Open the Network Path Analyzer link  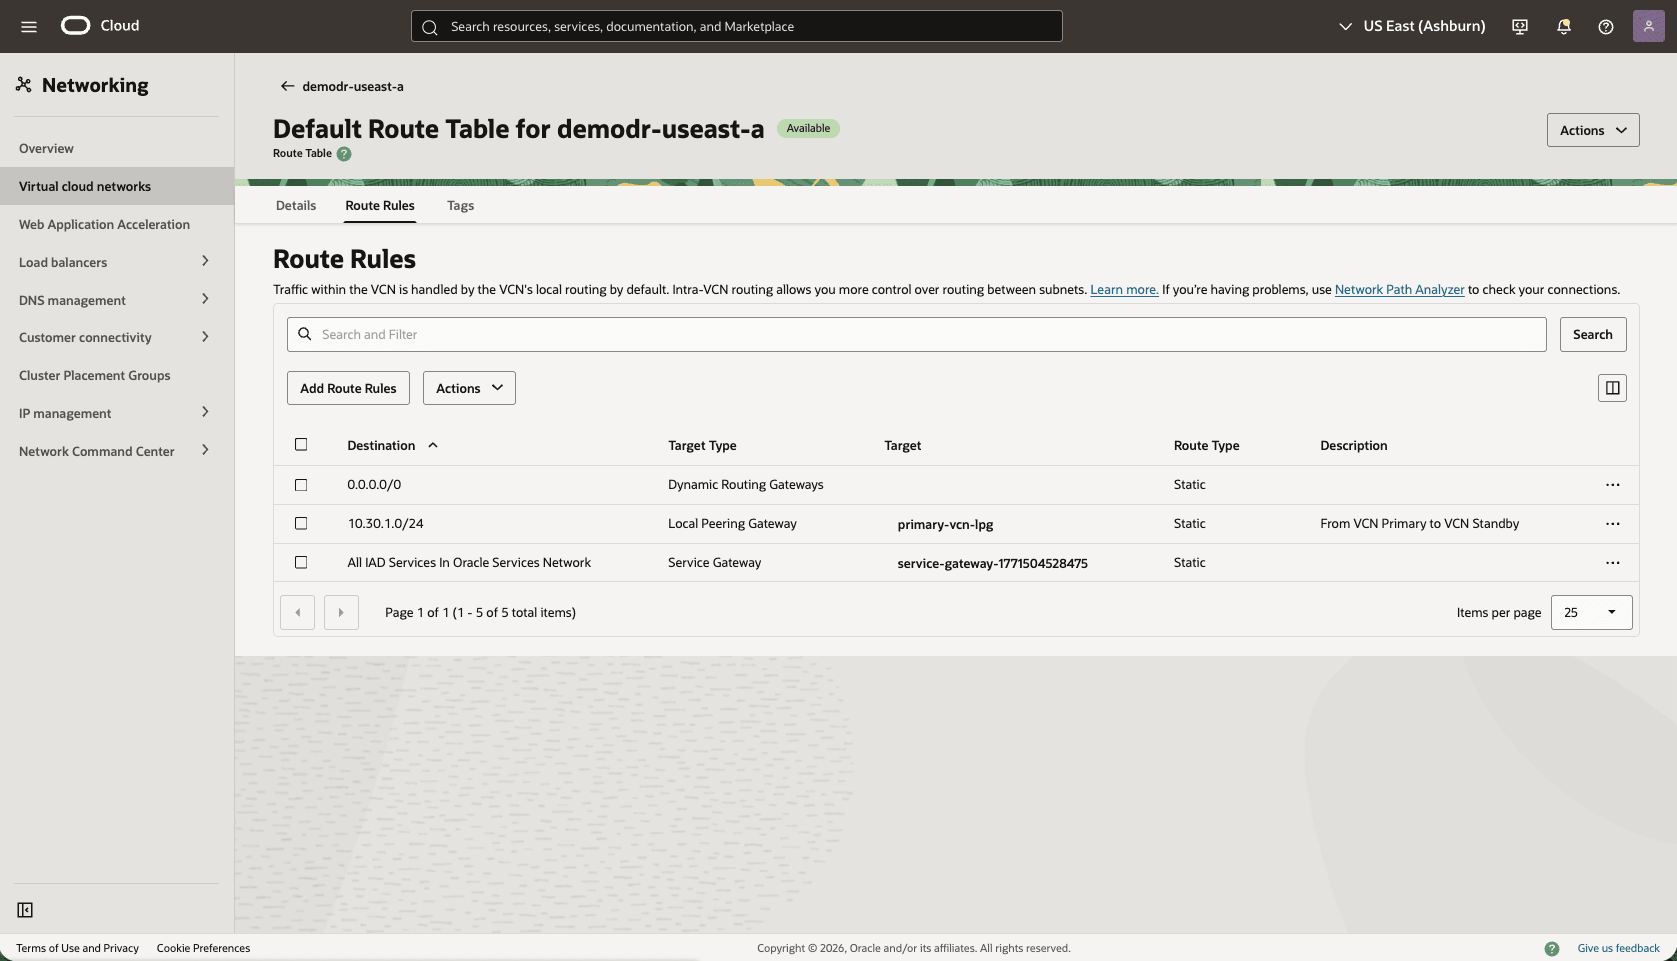pyautogui.click(x=1399, y=289)
